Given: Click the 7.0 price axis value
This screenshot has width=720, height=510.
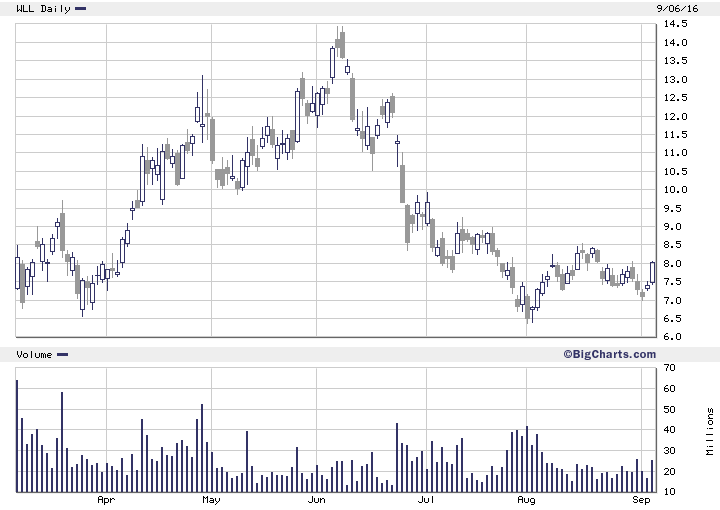Looking at the screenshot, I should tap(675, 301).
